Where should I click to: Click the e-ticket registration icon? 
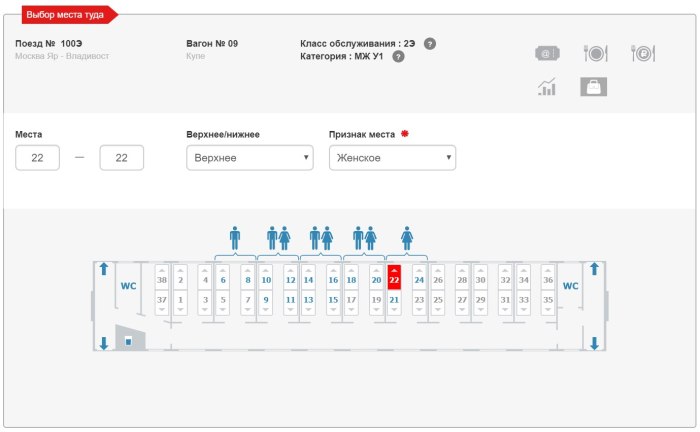click(547, 54)
